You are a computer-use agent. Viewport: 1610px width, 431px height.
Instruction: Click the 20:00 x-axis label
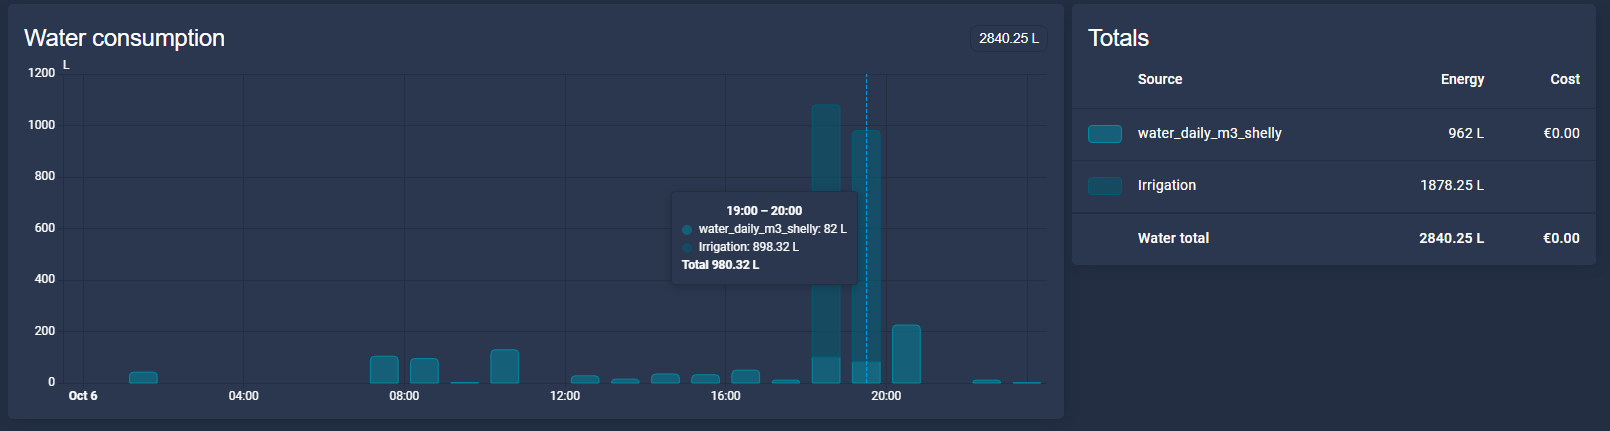(886, 396)
